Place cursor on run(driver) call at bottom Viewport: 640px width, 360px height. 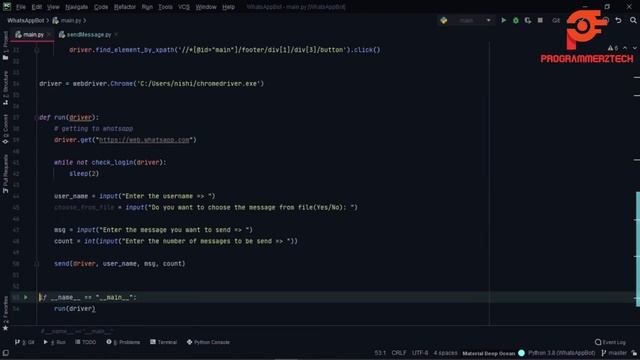[75, 309]
